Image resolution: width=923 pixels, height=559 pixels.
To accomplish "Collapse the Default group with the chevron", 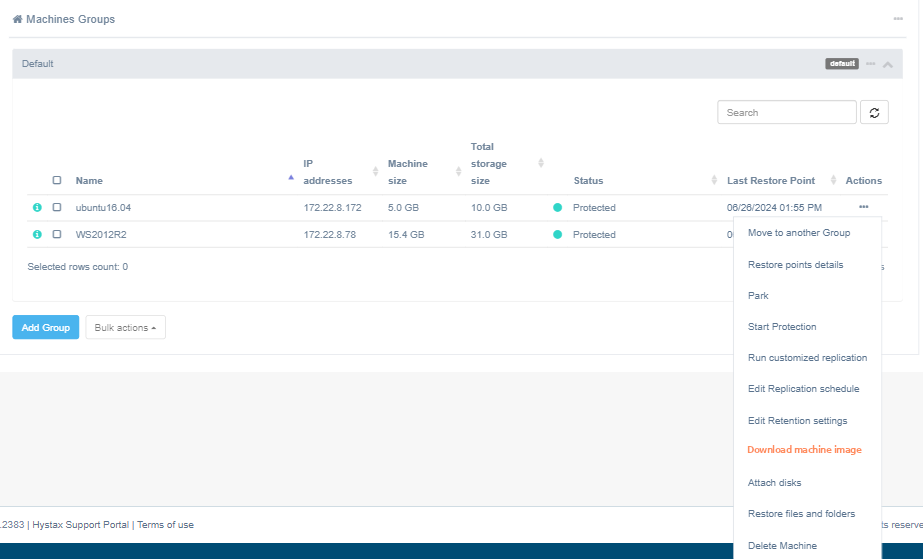I will (x=888, y=64).
